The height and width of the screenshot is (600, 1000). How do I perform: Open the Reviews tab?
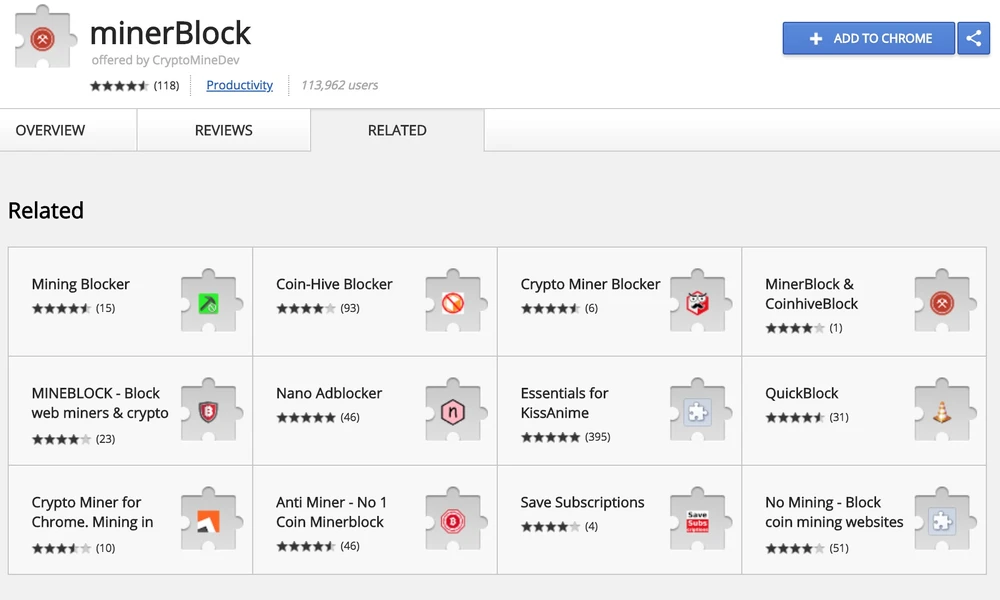click(223, 130)
